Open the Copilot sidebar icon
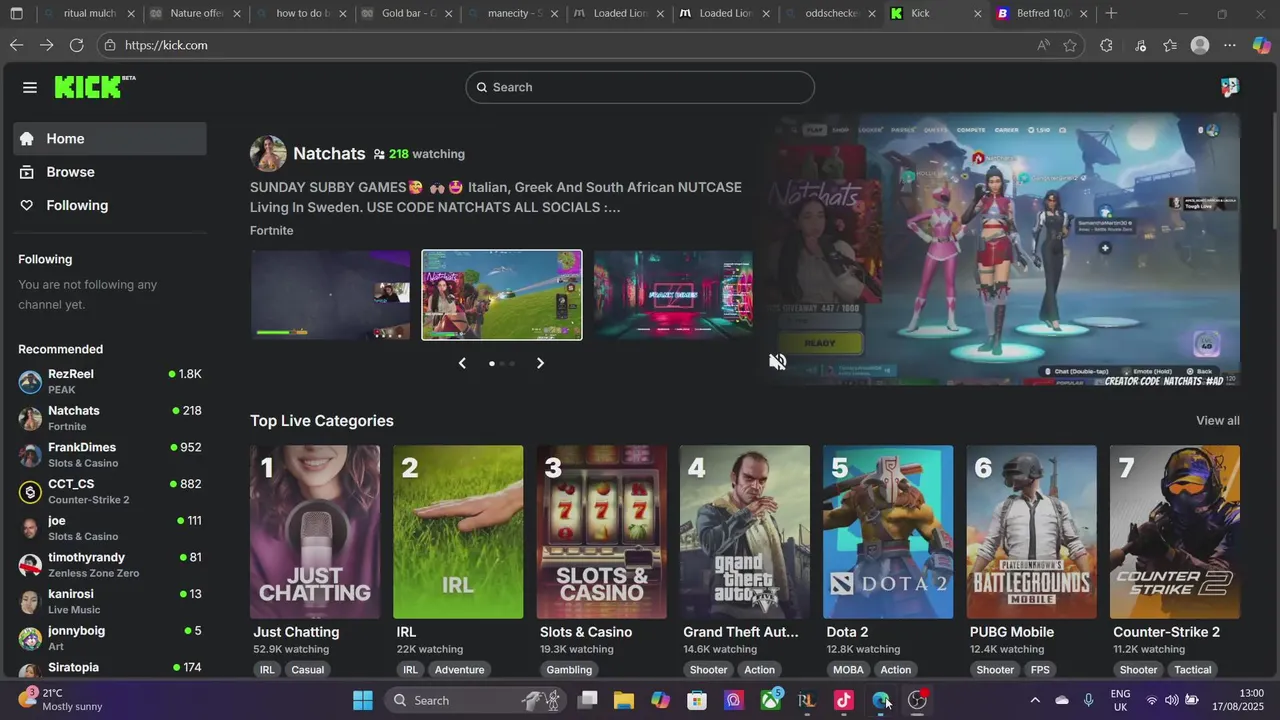 [x=1261, y=45]
